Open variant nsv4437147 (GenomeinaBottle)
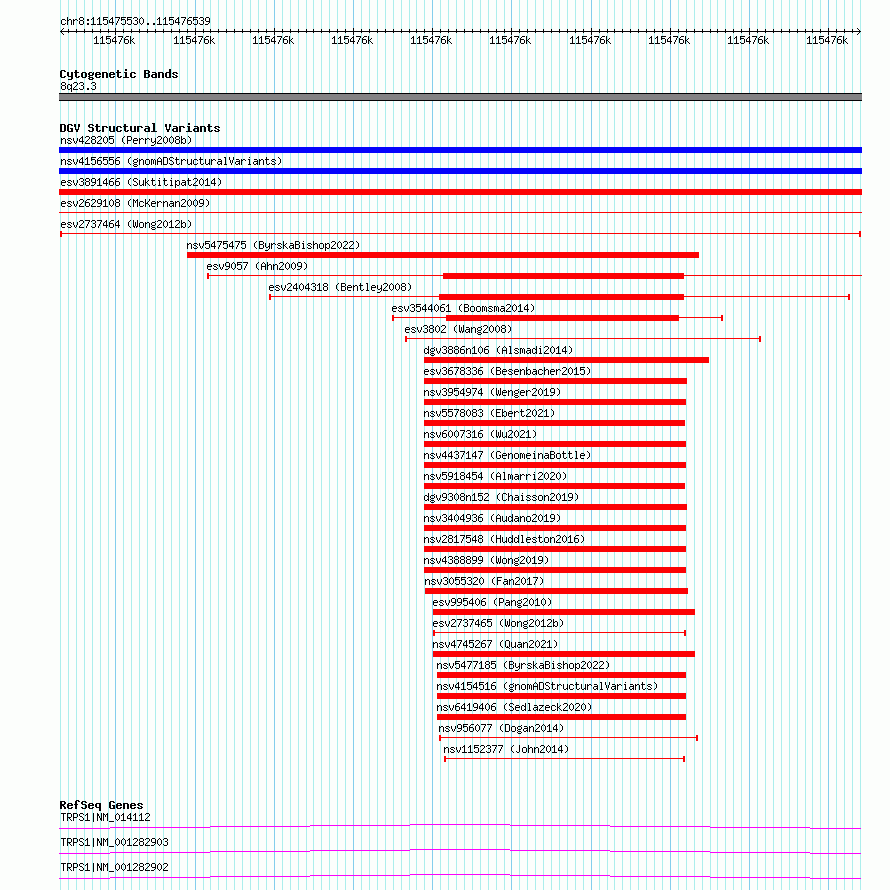 (x=507, y=455)
